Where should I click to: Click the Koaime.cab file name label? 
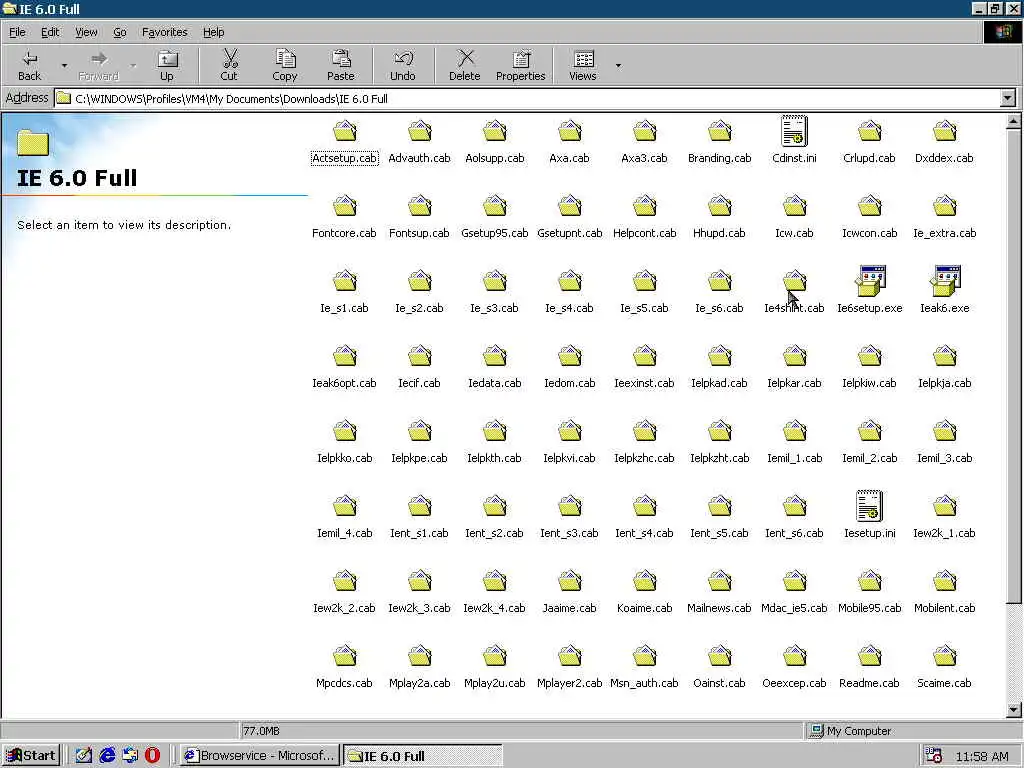point(645,608)
